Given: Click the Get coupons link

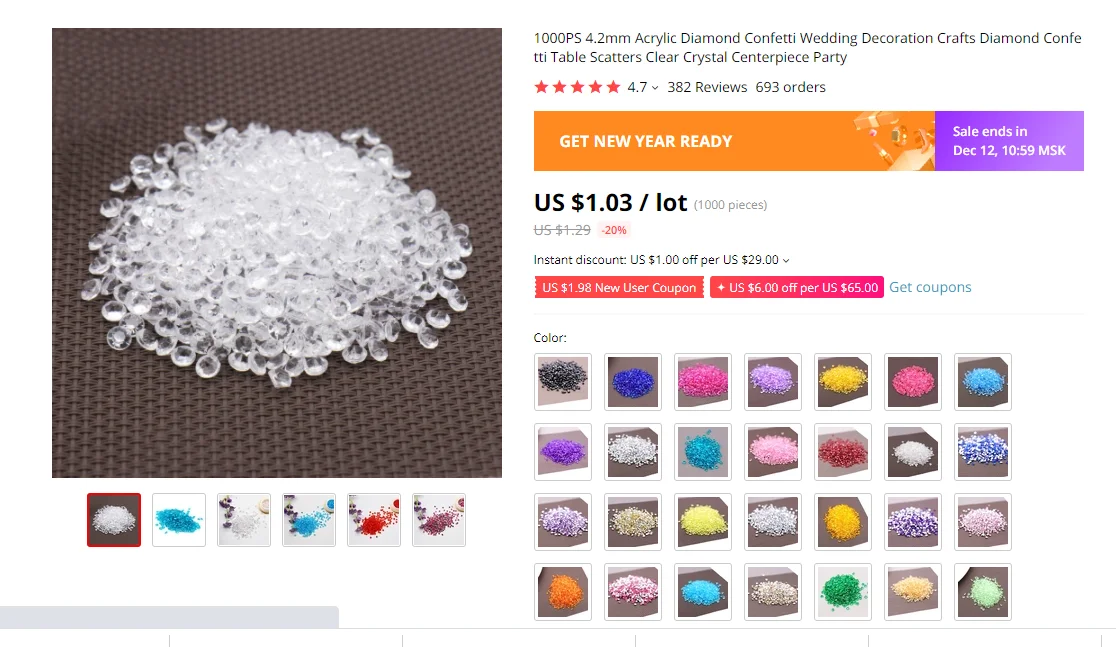Looking at the screenshot, I should tap(930, 287).
